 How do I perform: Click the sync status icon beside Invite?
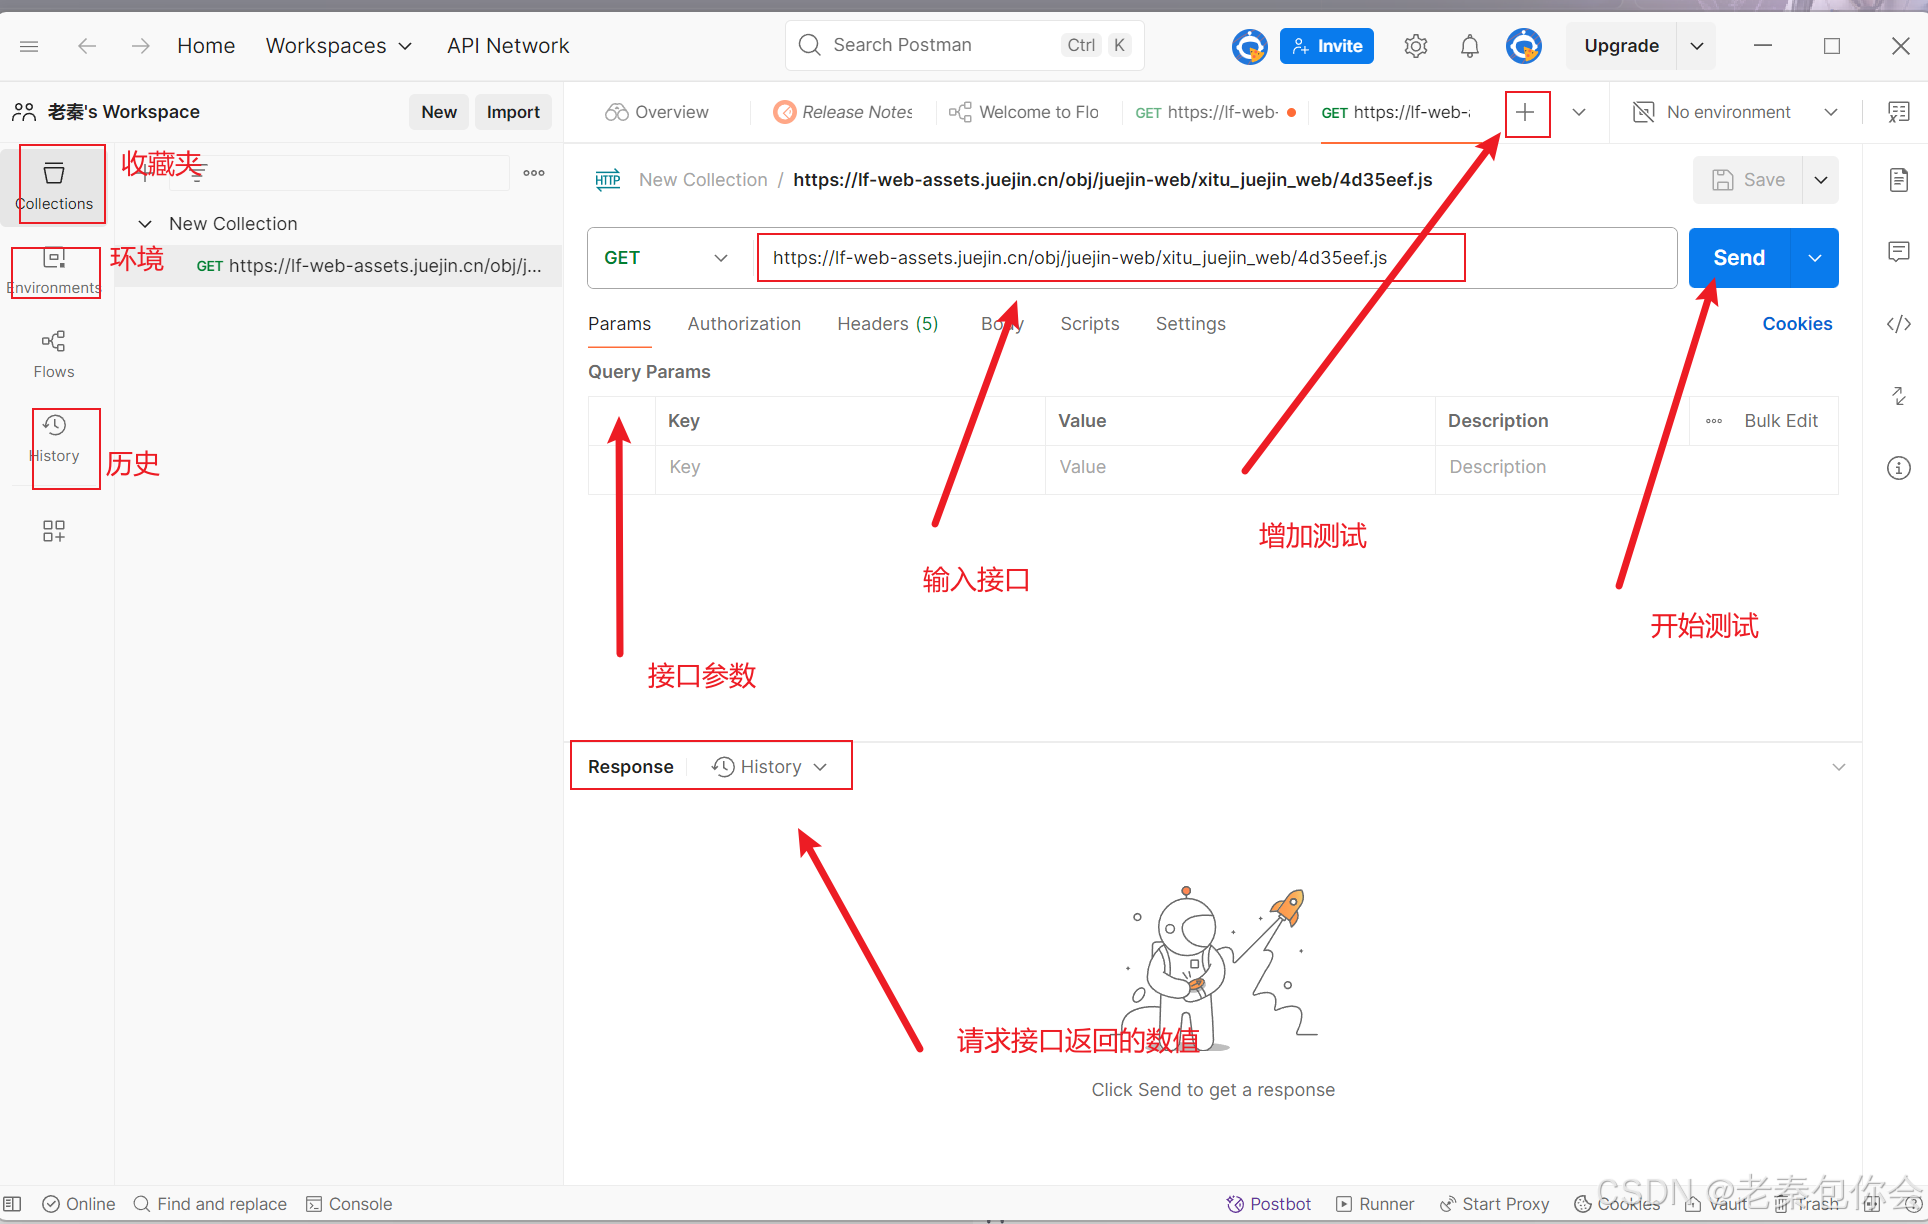(1249, 46)
